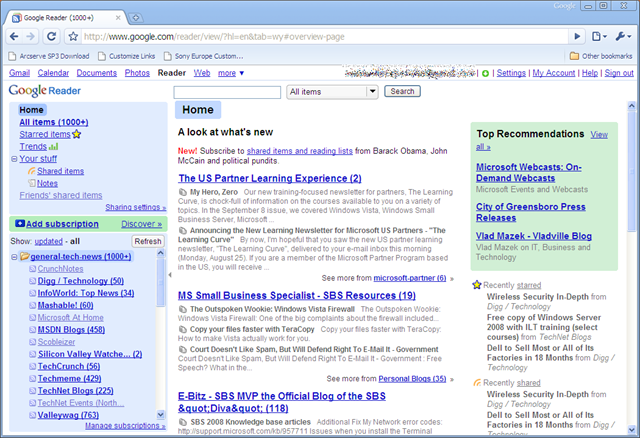Open Gmail from the top navigation
The height and width of the screenshot is (438, 640).
coord(20,73)
